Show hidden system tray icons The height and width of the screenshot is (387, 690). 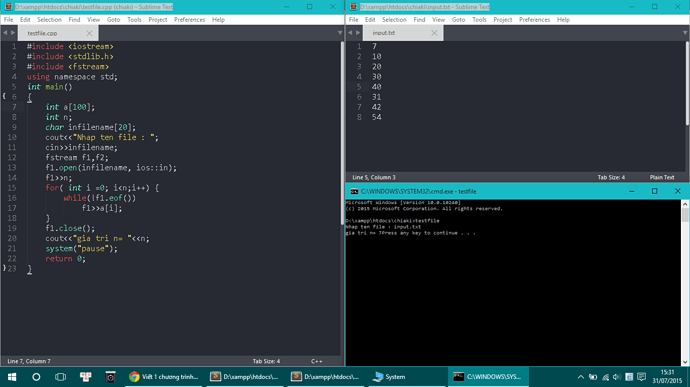coord(581,377)
